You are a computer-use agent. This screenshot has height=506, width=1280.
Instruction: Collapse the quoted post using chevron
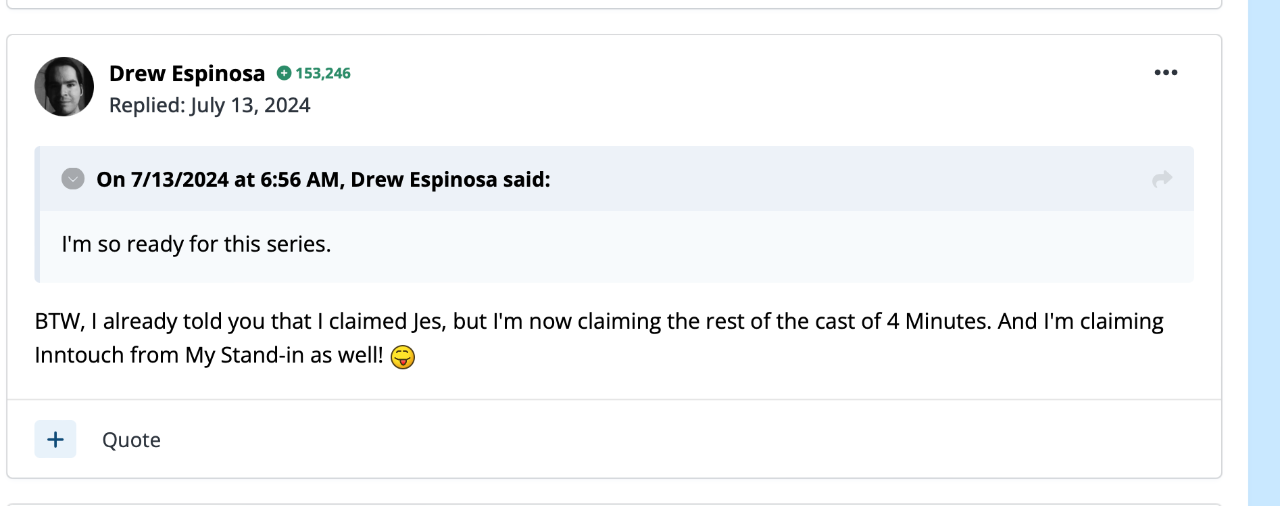pyautogui.click(x=72, y=179)
